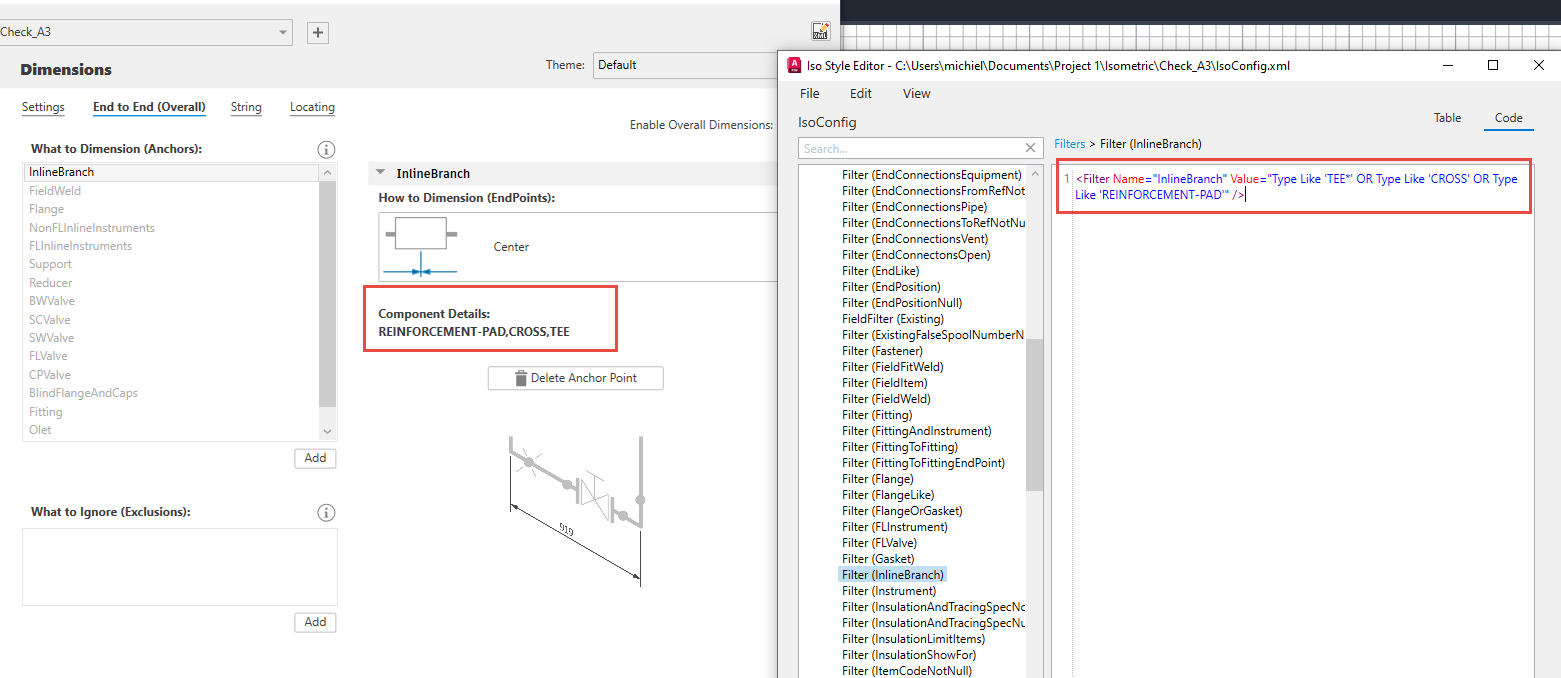Open the Check_A3 style dropdown
Image resolution: width=1561 pixels, height=678 pixels.
pyautogui.click(x=283, y=31)
